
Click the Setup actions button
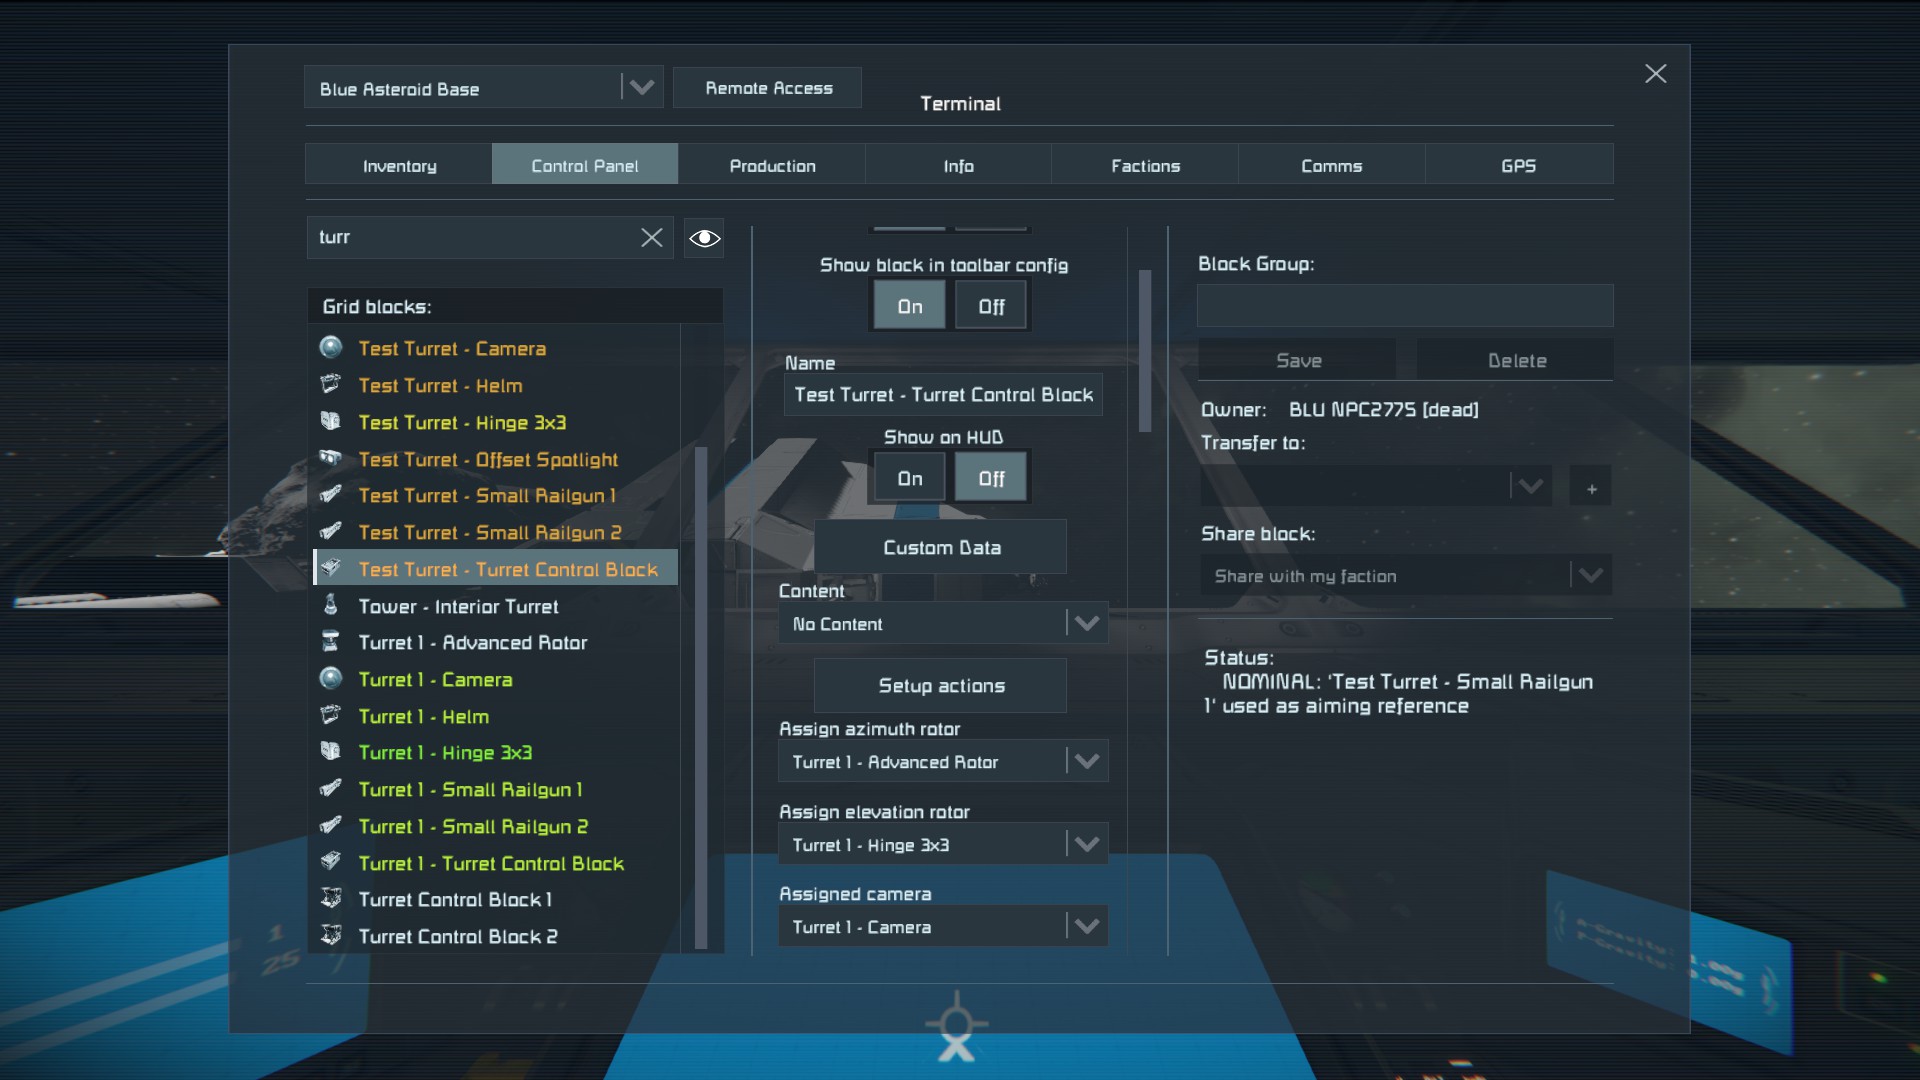point(940,686)
